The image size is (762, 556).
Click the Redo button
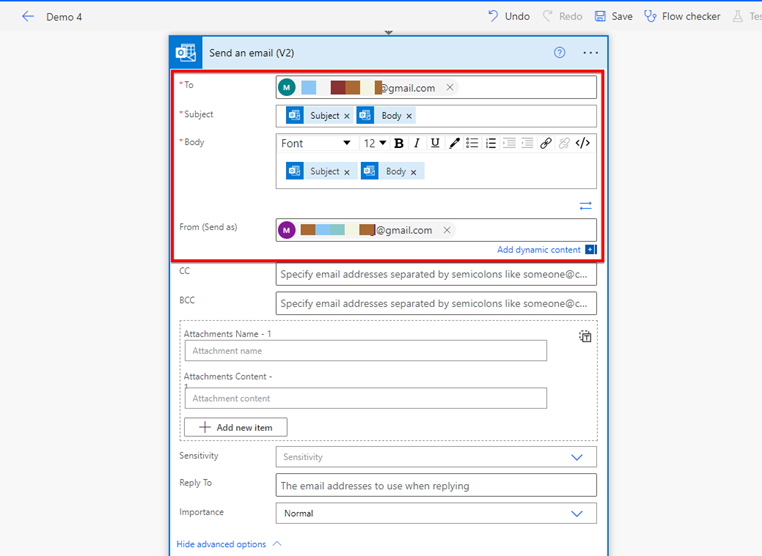pos(562,17)
